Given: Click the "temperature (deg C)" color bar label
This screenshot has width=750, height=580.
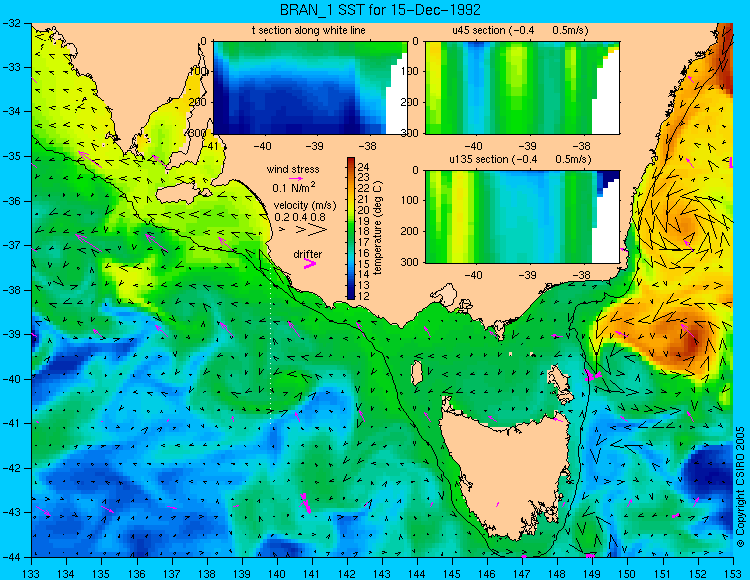Looking at the screenshot, I should point(378,228).
